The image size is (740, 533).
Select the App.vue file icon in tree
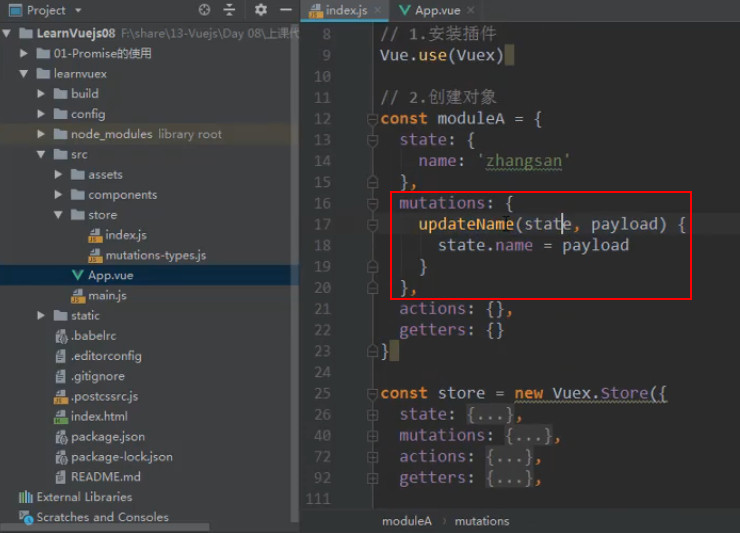[77, 275]
